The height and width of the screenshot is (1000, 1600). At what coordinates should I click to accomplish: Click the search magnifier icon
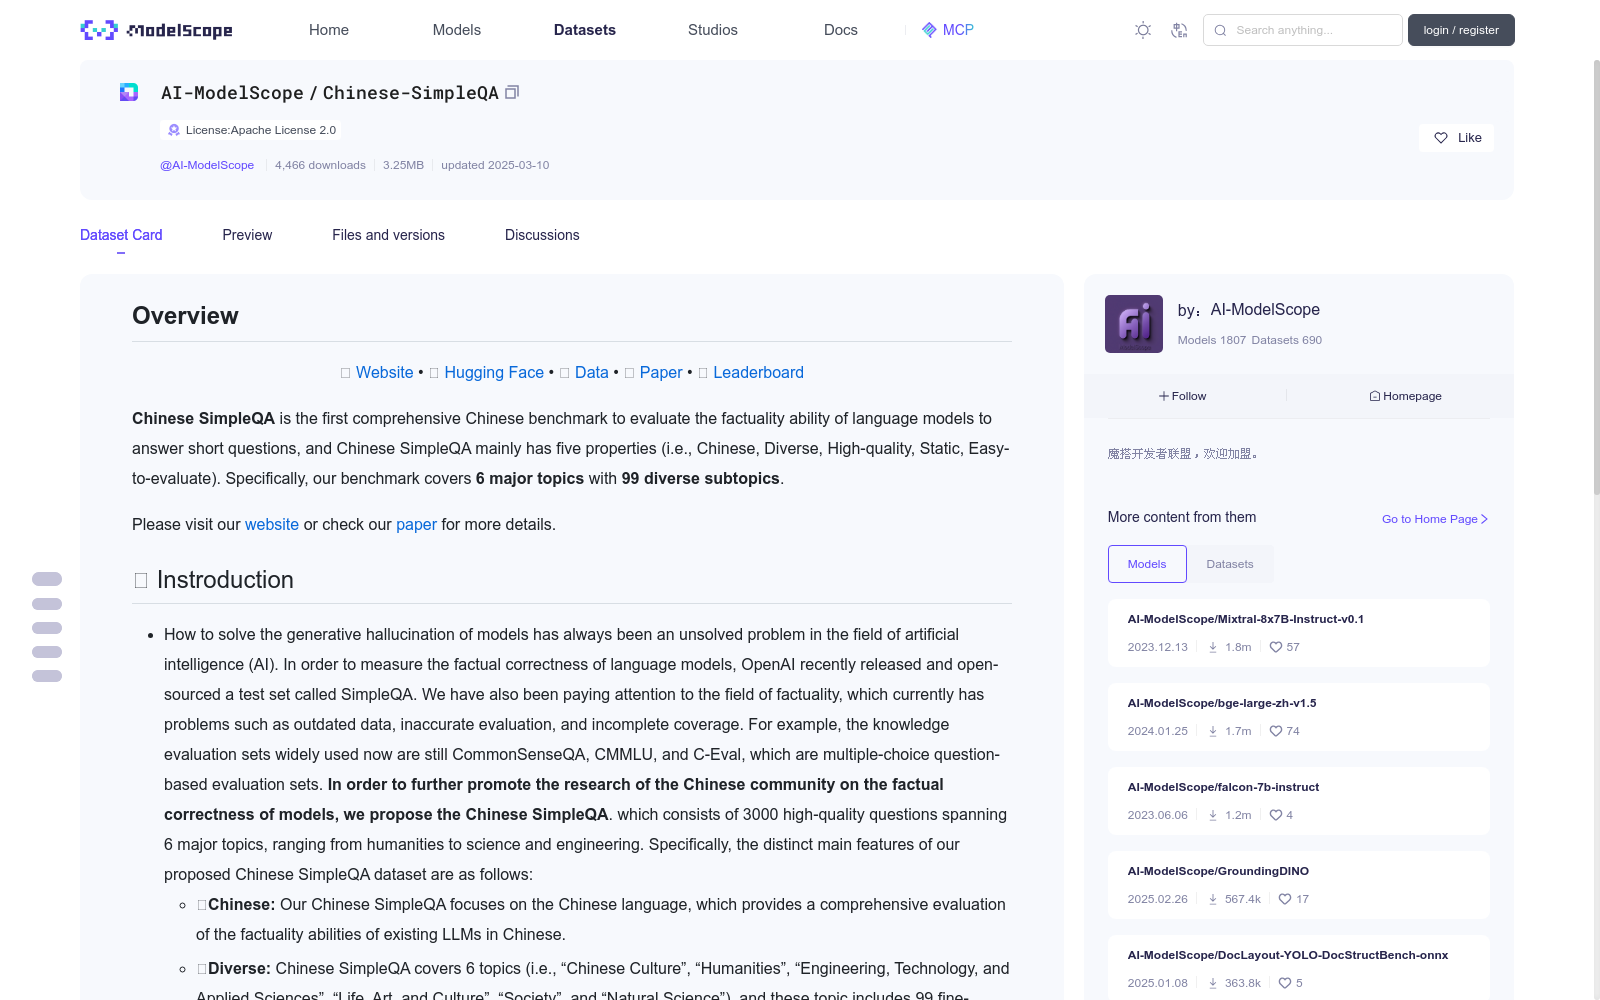click(x=1220, y=30)
